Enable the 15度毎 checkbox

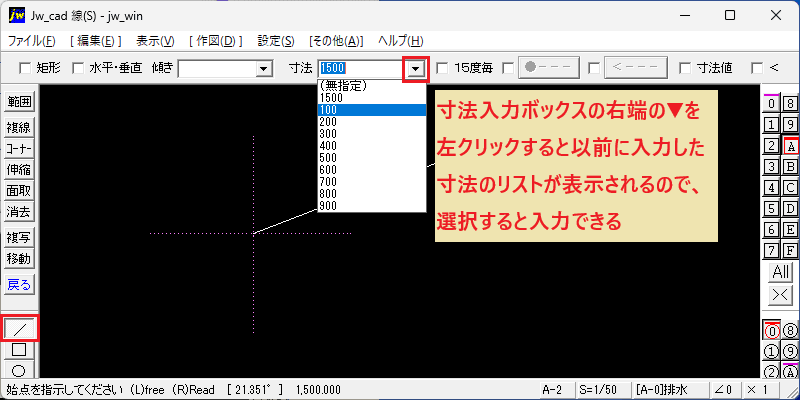click(442, 68)
